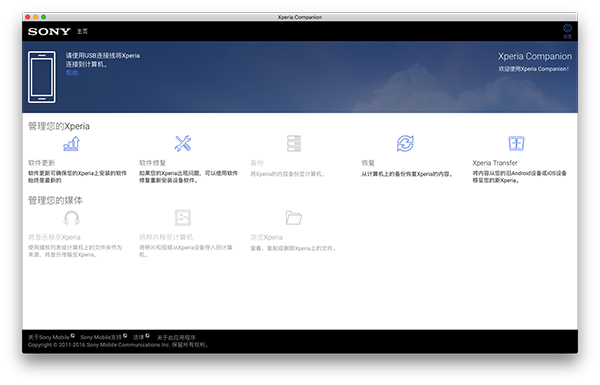Launch the Xperia Transfer icon
600x385 pixels.
click(x=516, y=144)
